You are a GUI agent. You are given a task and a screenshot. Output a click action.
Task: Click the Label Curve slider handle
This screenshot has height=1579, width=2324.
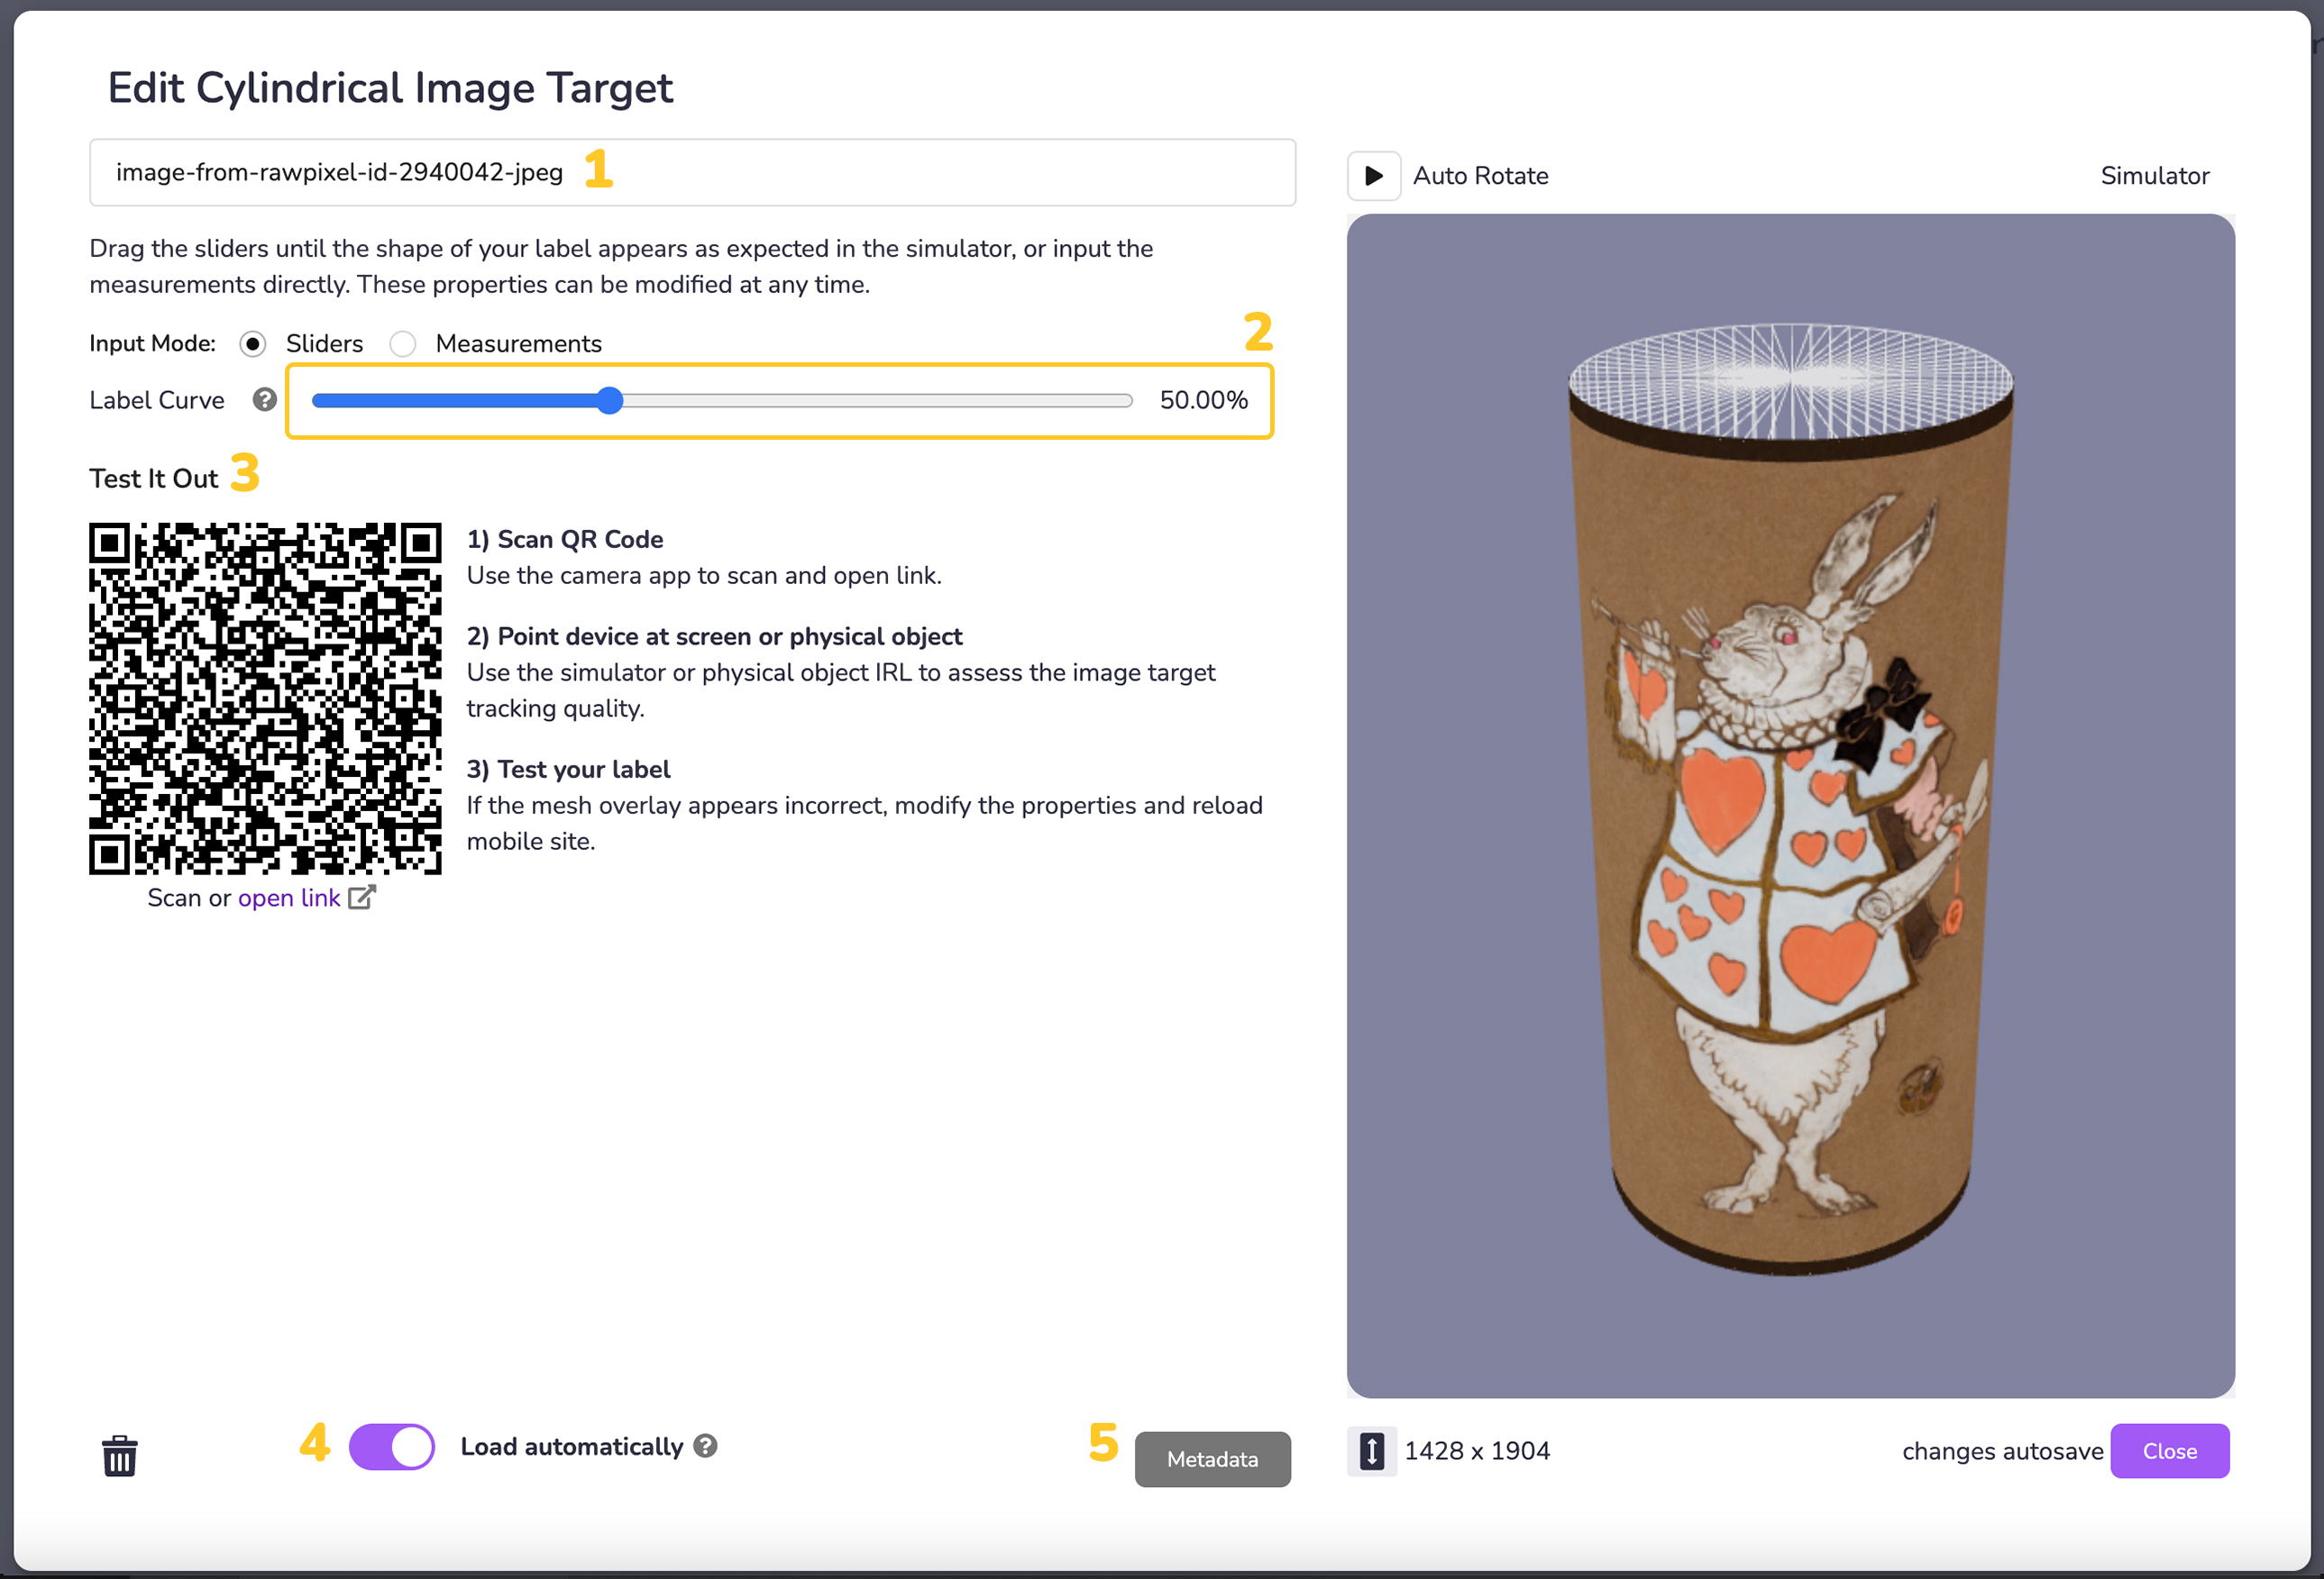pyautogui.click(x=610, y=401)
